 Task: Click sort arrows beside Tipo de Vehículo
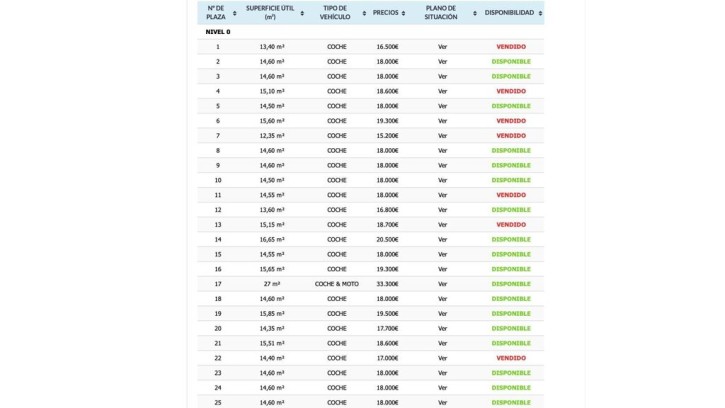[x=363, y=13]
